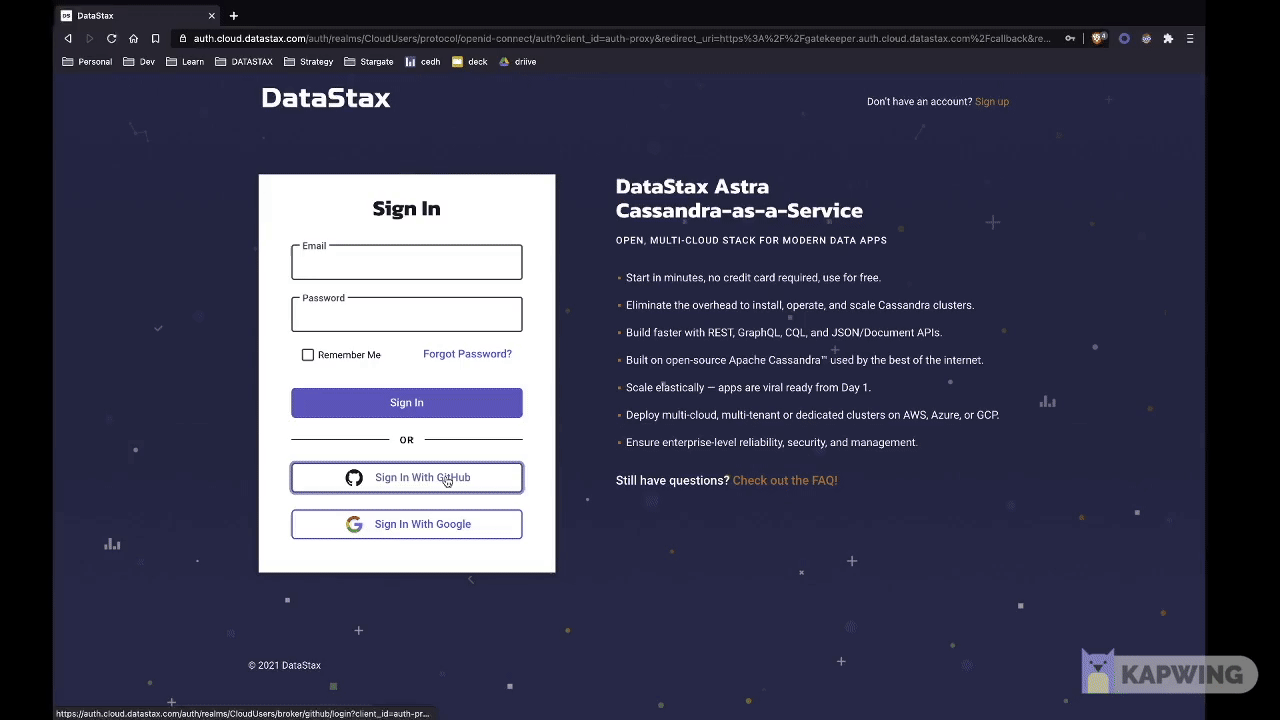Viewport: 1280px width, 720px height.
Task: Open the DATASTAX bookmarks folder
Action: click(244, 62)
